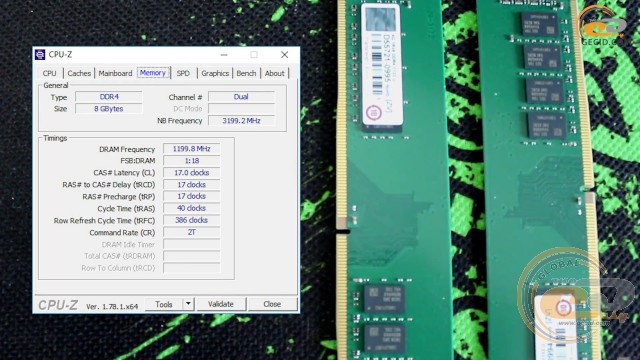This screenshot has width=640, height=360.
Task: Switch to the Caches tab
Action: coord(79,73)
